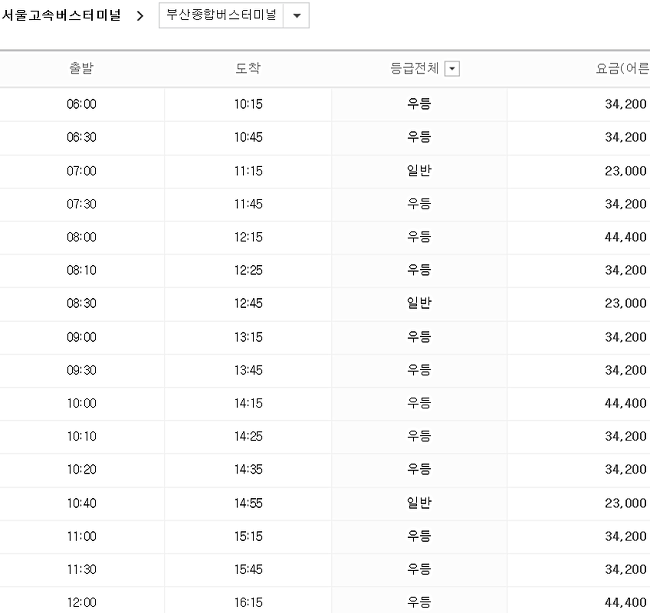
Task: Select the 12:00 departure time
Action: tap(81, 603)
